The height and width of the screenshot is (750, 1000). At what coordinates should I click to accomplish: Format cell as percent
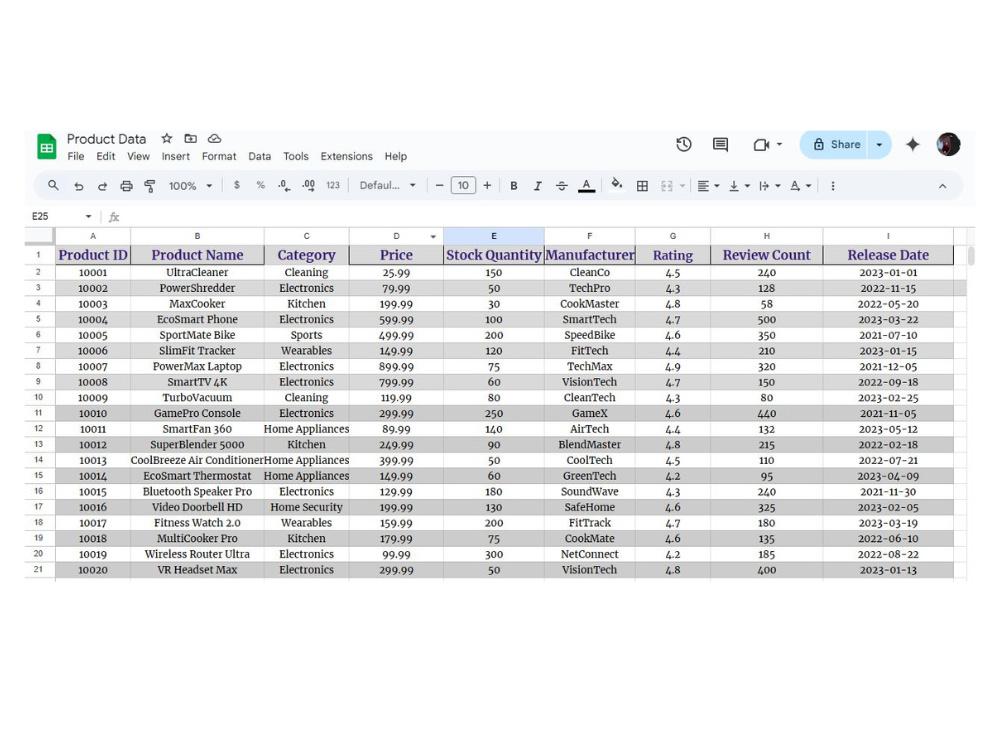click(260, 186)
